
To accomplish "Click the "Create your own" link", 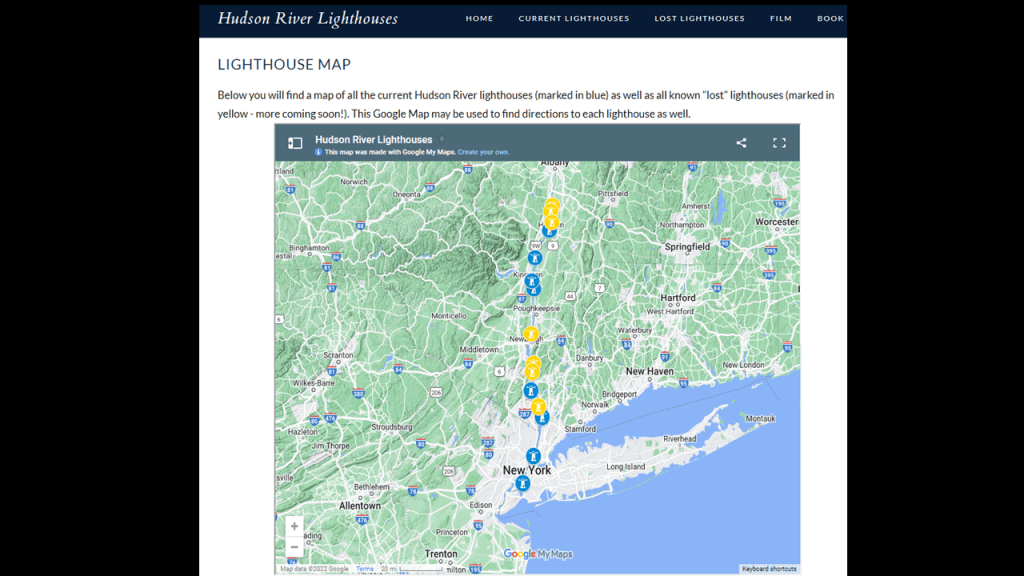I will [483, 152].
